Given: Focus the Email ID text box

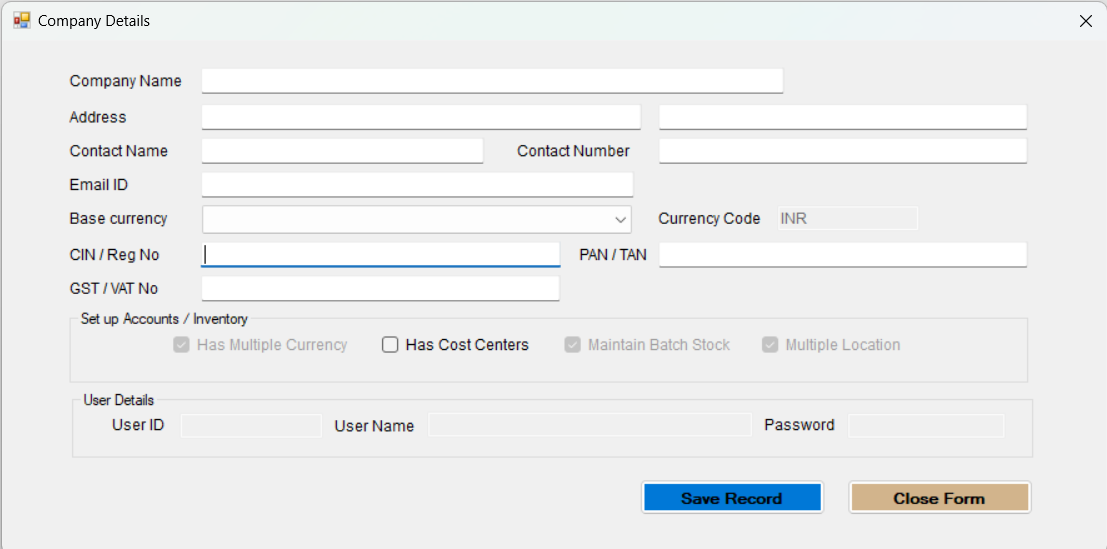Looking at the screenshot, I should [417, 185].
